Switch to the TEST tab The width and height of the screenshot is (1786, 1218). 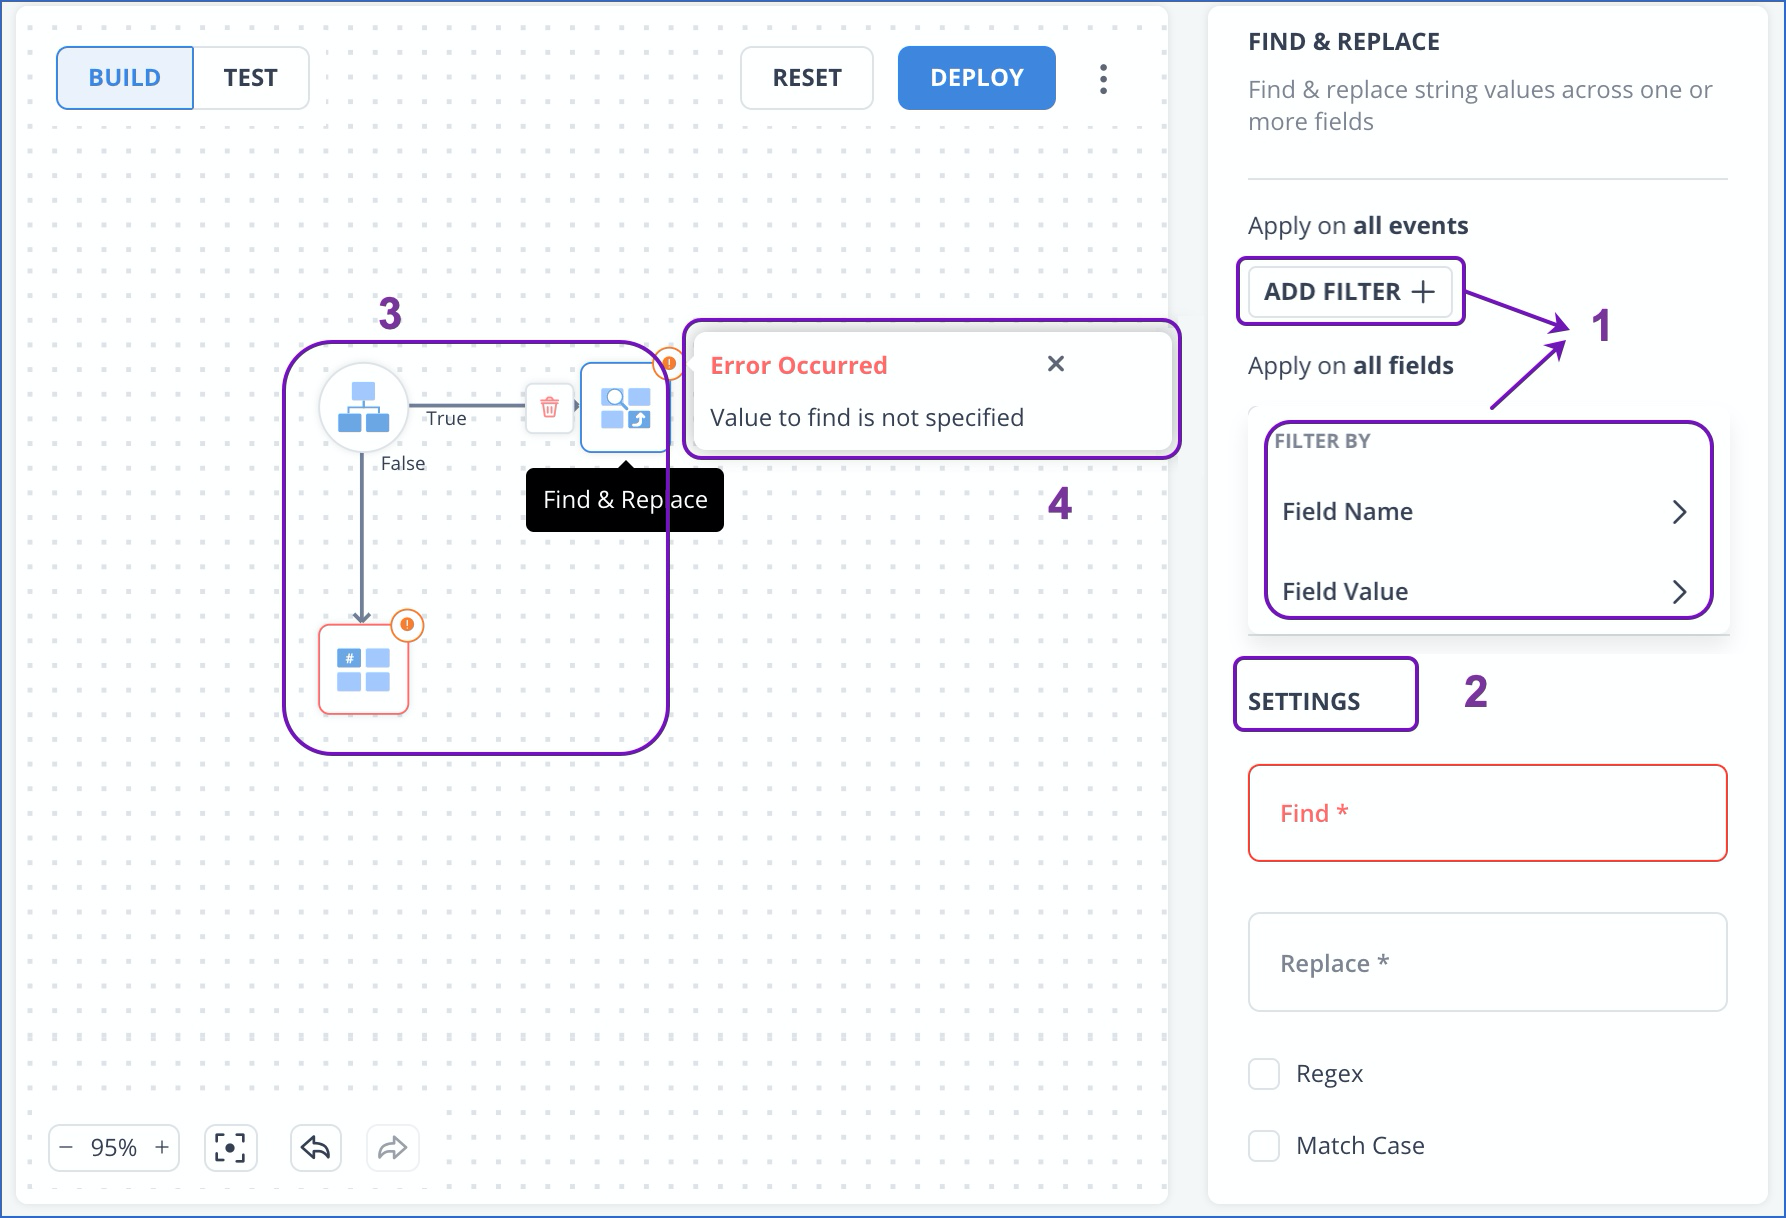[250, 77]
